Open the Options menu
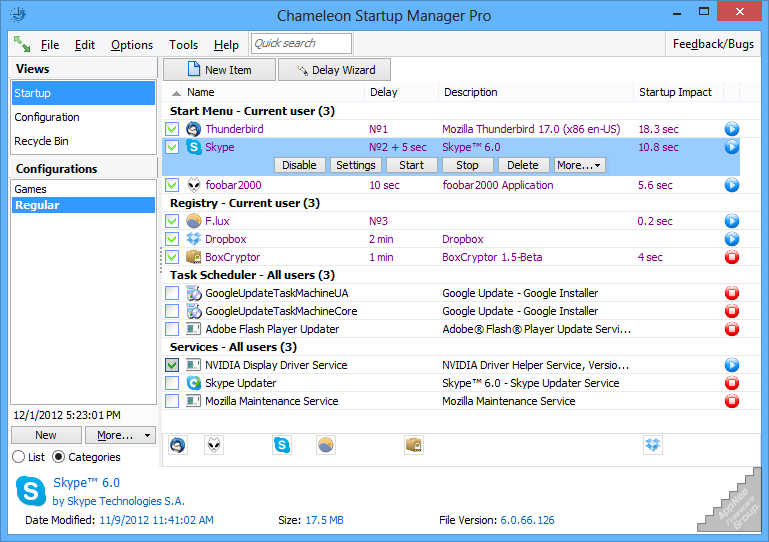The height and width of the screenshot is (542, 769). click(x=131, y=45)
